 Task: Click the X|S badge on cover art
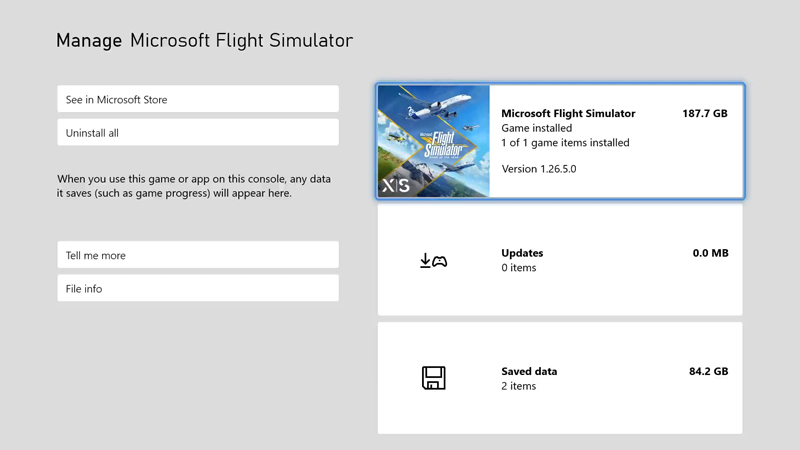(395, 185)
